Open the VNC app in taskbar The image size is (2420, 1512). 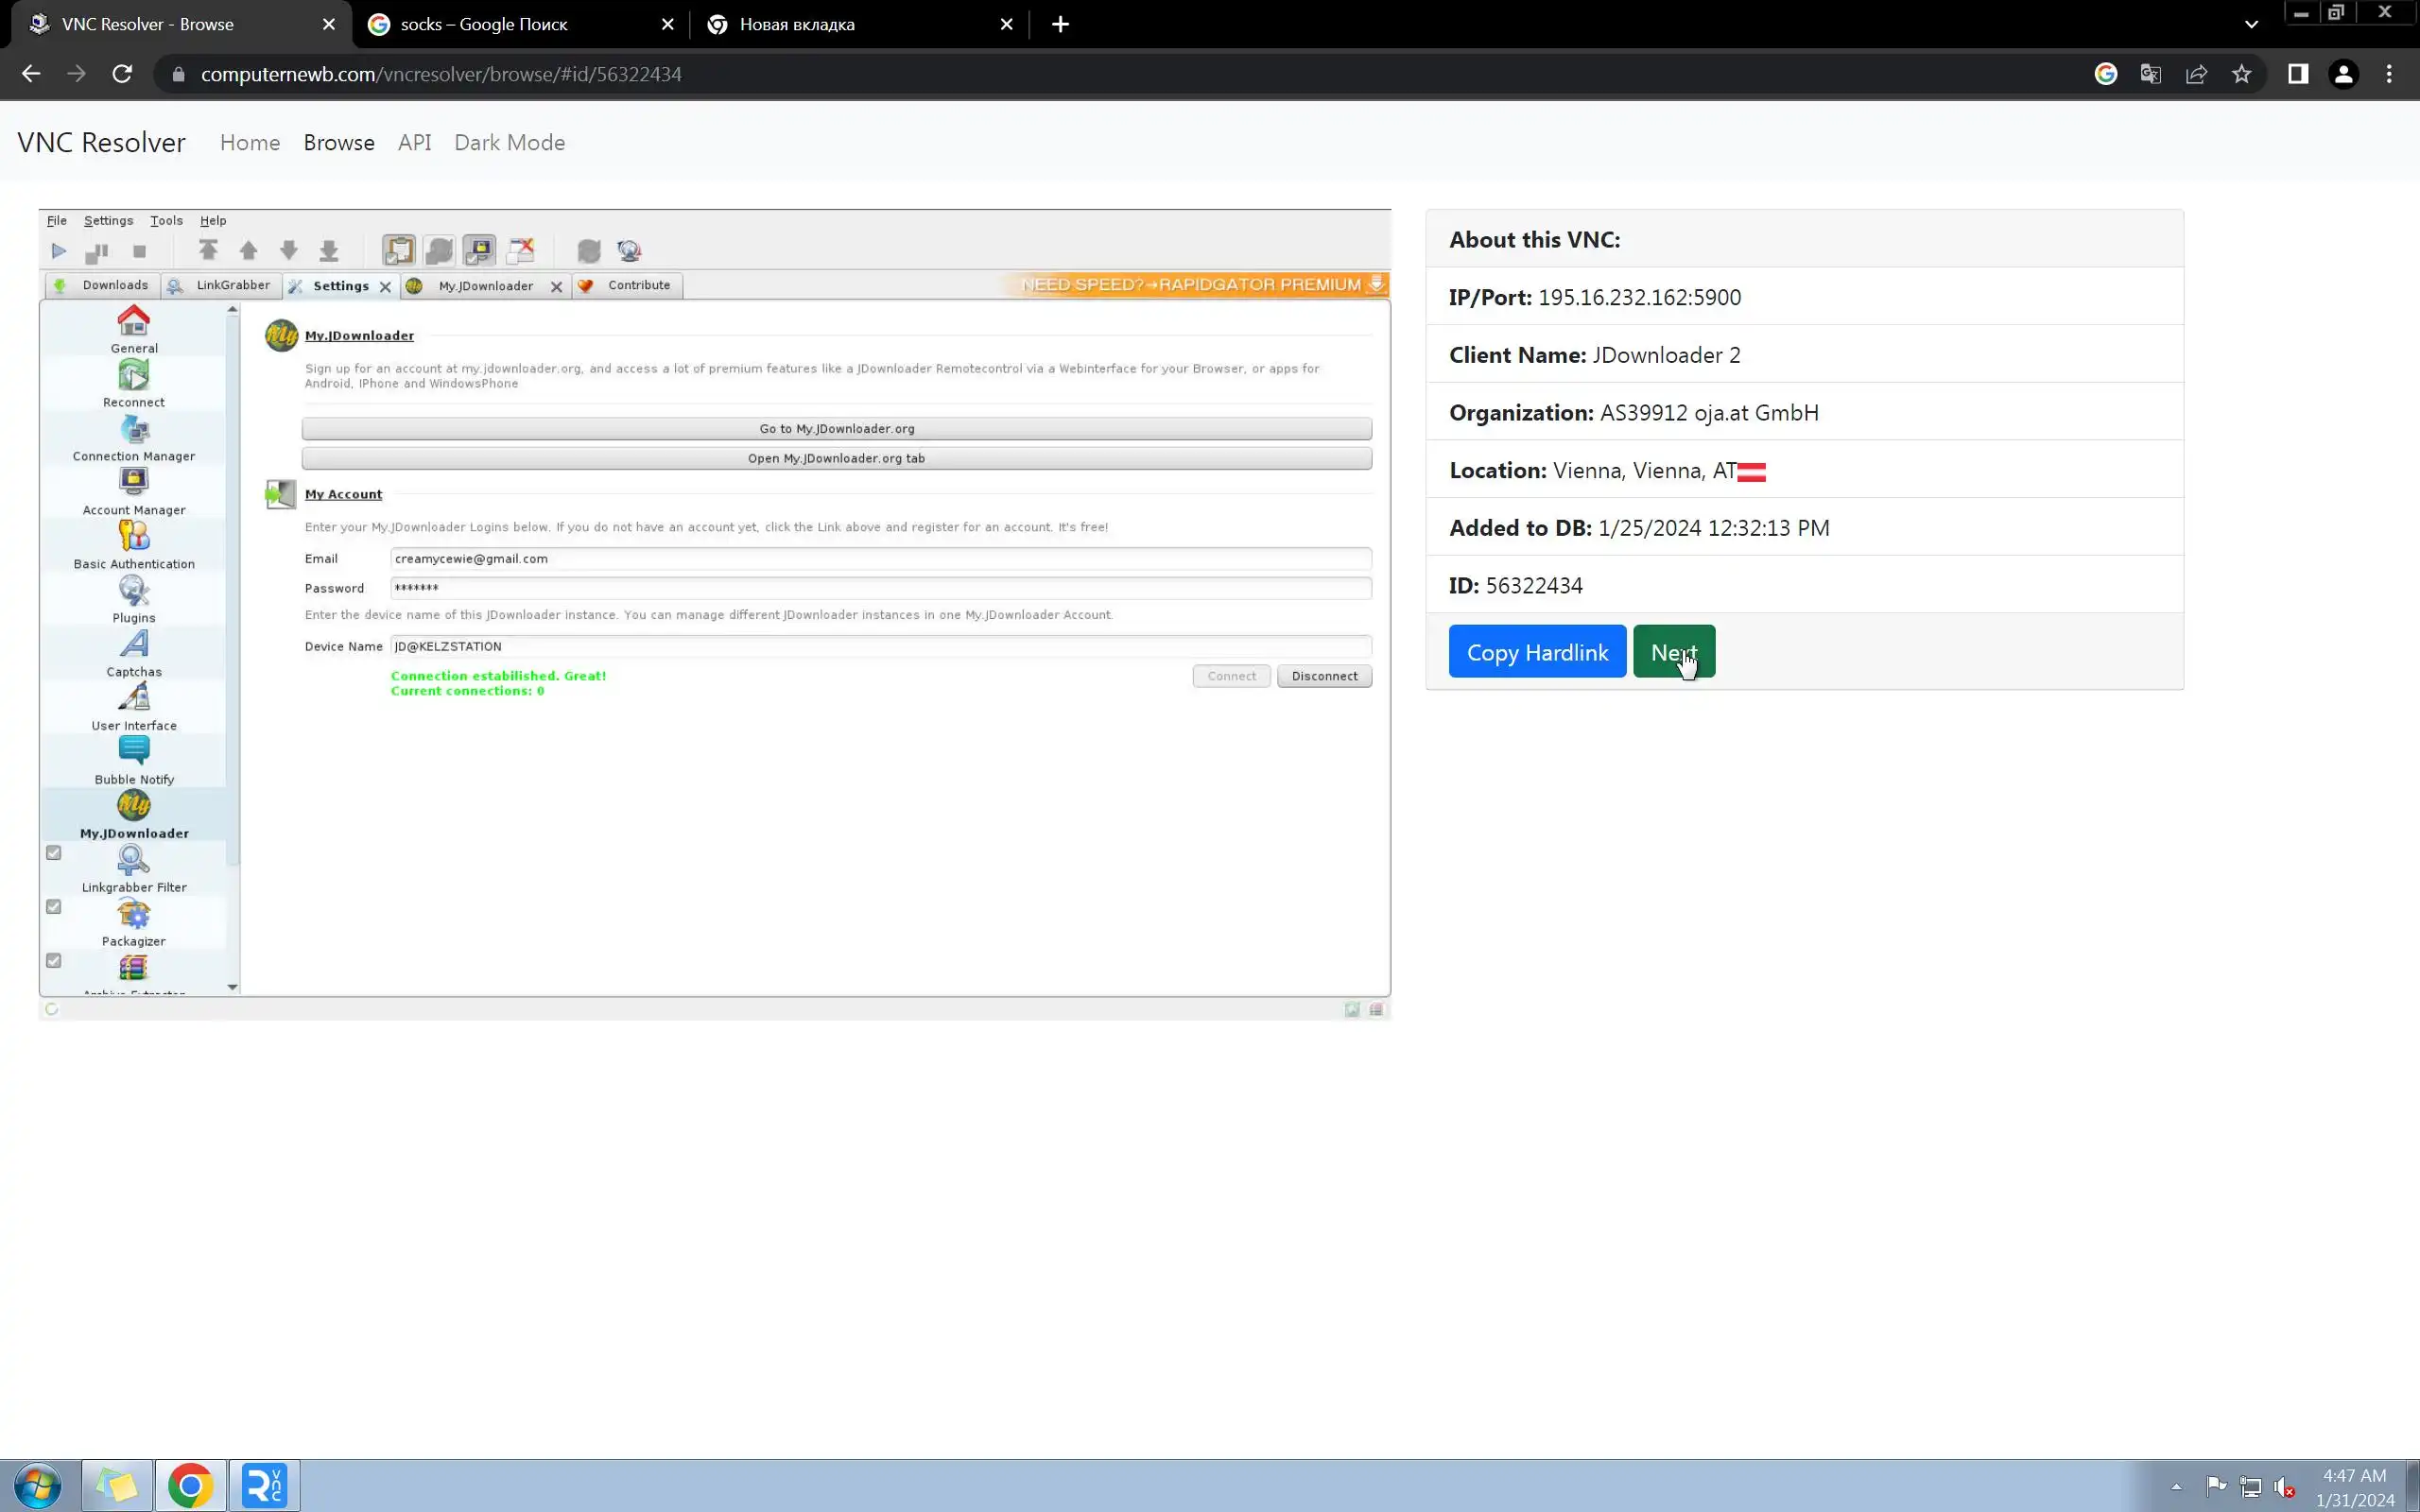pyautogui.click(x=264, y=1485)
